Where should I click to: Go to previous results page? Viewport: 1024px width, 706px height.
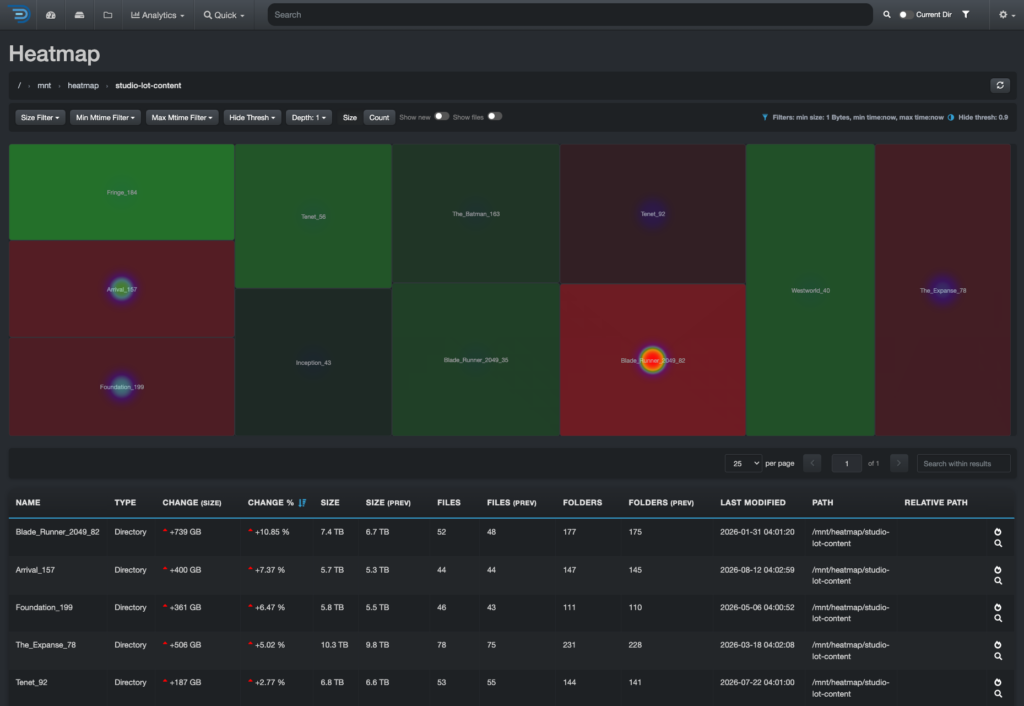tap(812, 464)
